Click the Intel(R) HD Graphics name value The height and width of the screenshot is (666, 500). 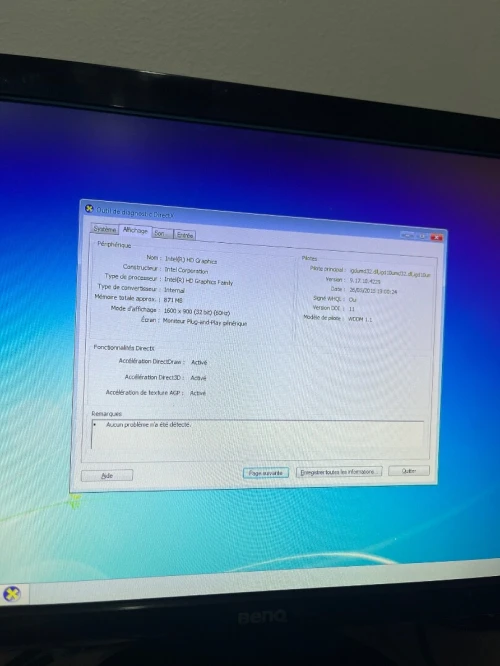[191, 260]
